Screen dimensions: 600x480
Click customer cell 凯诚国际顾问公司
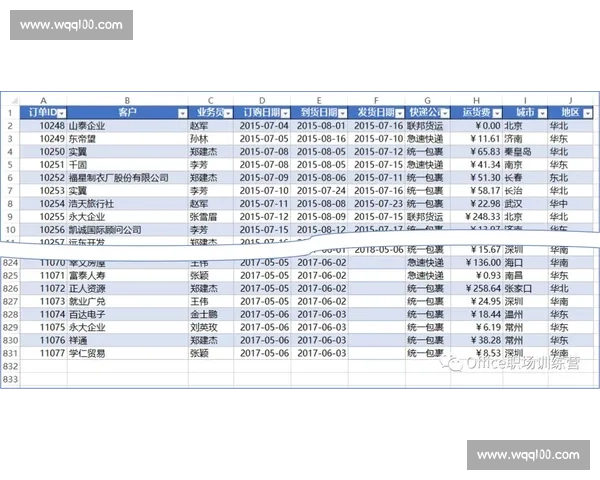point(127,230)
